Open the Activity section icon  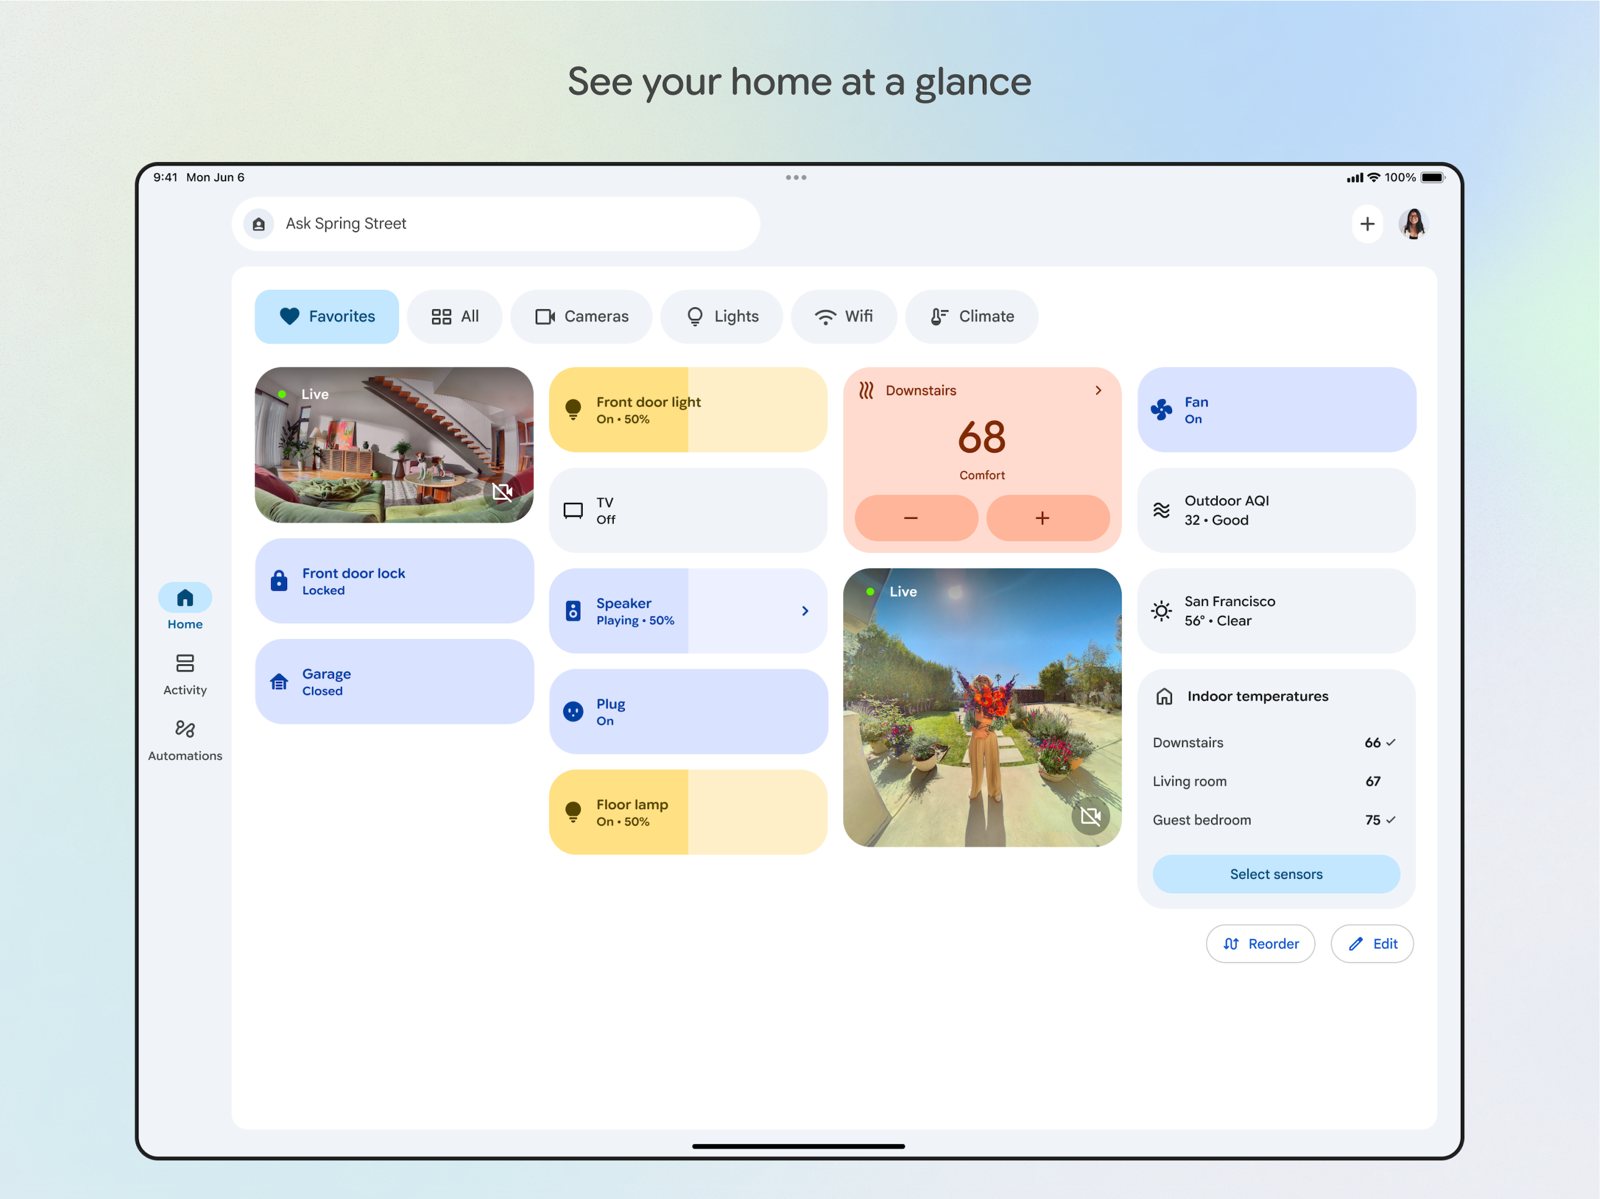185,663
